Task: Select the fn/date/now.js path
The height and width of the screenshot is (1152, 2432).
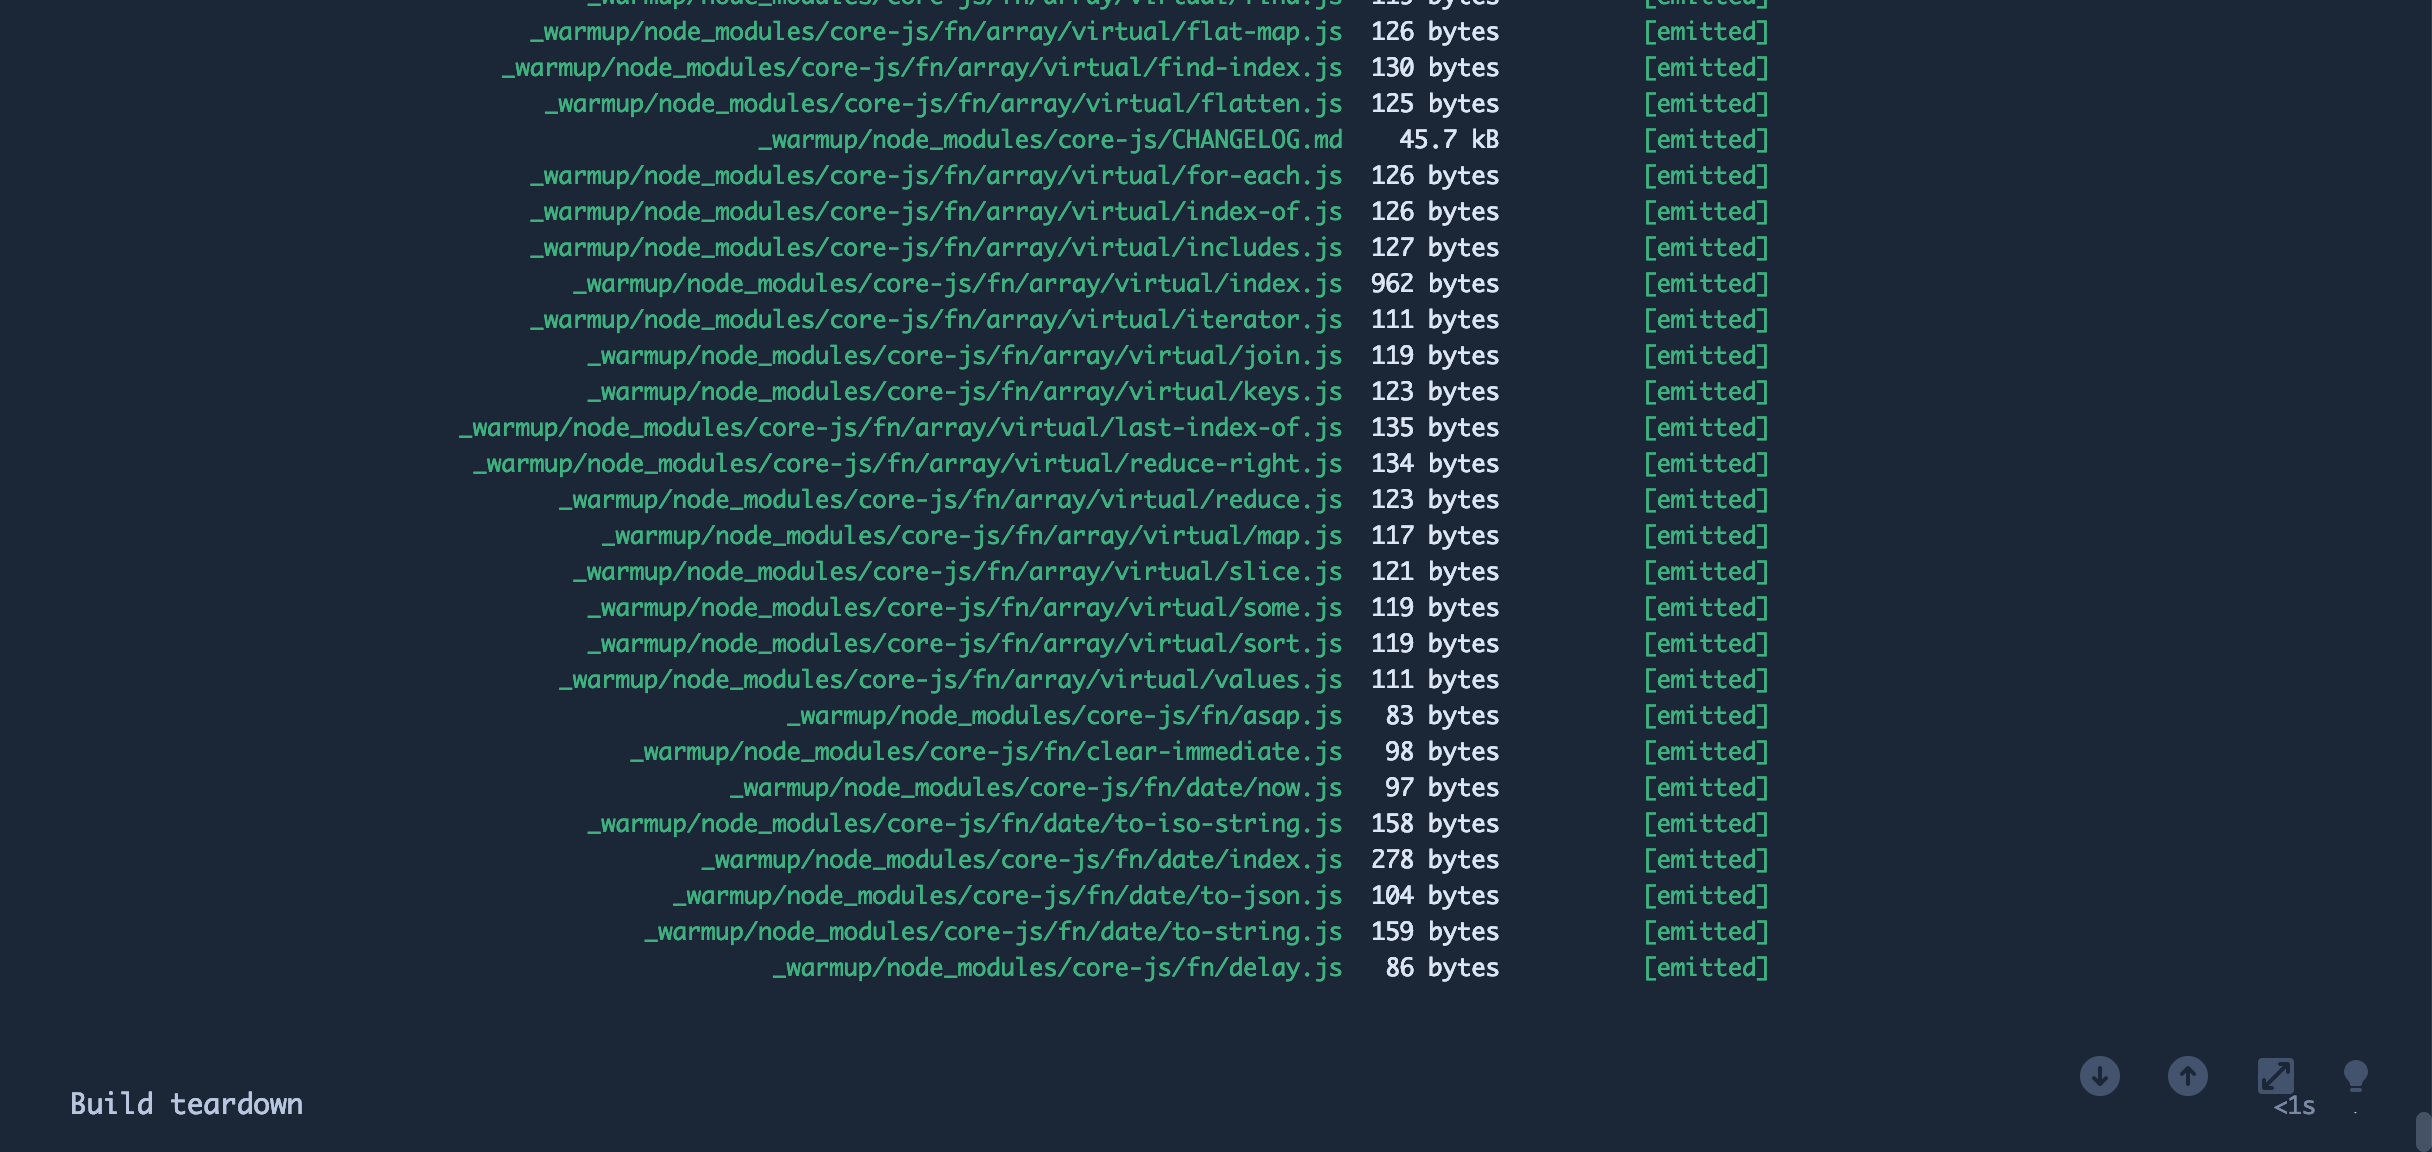Action: point(1036,788)
